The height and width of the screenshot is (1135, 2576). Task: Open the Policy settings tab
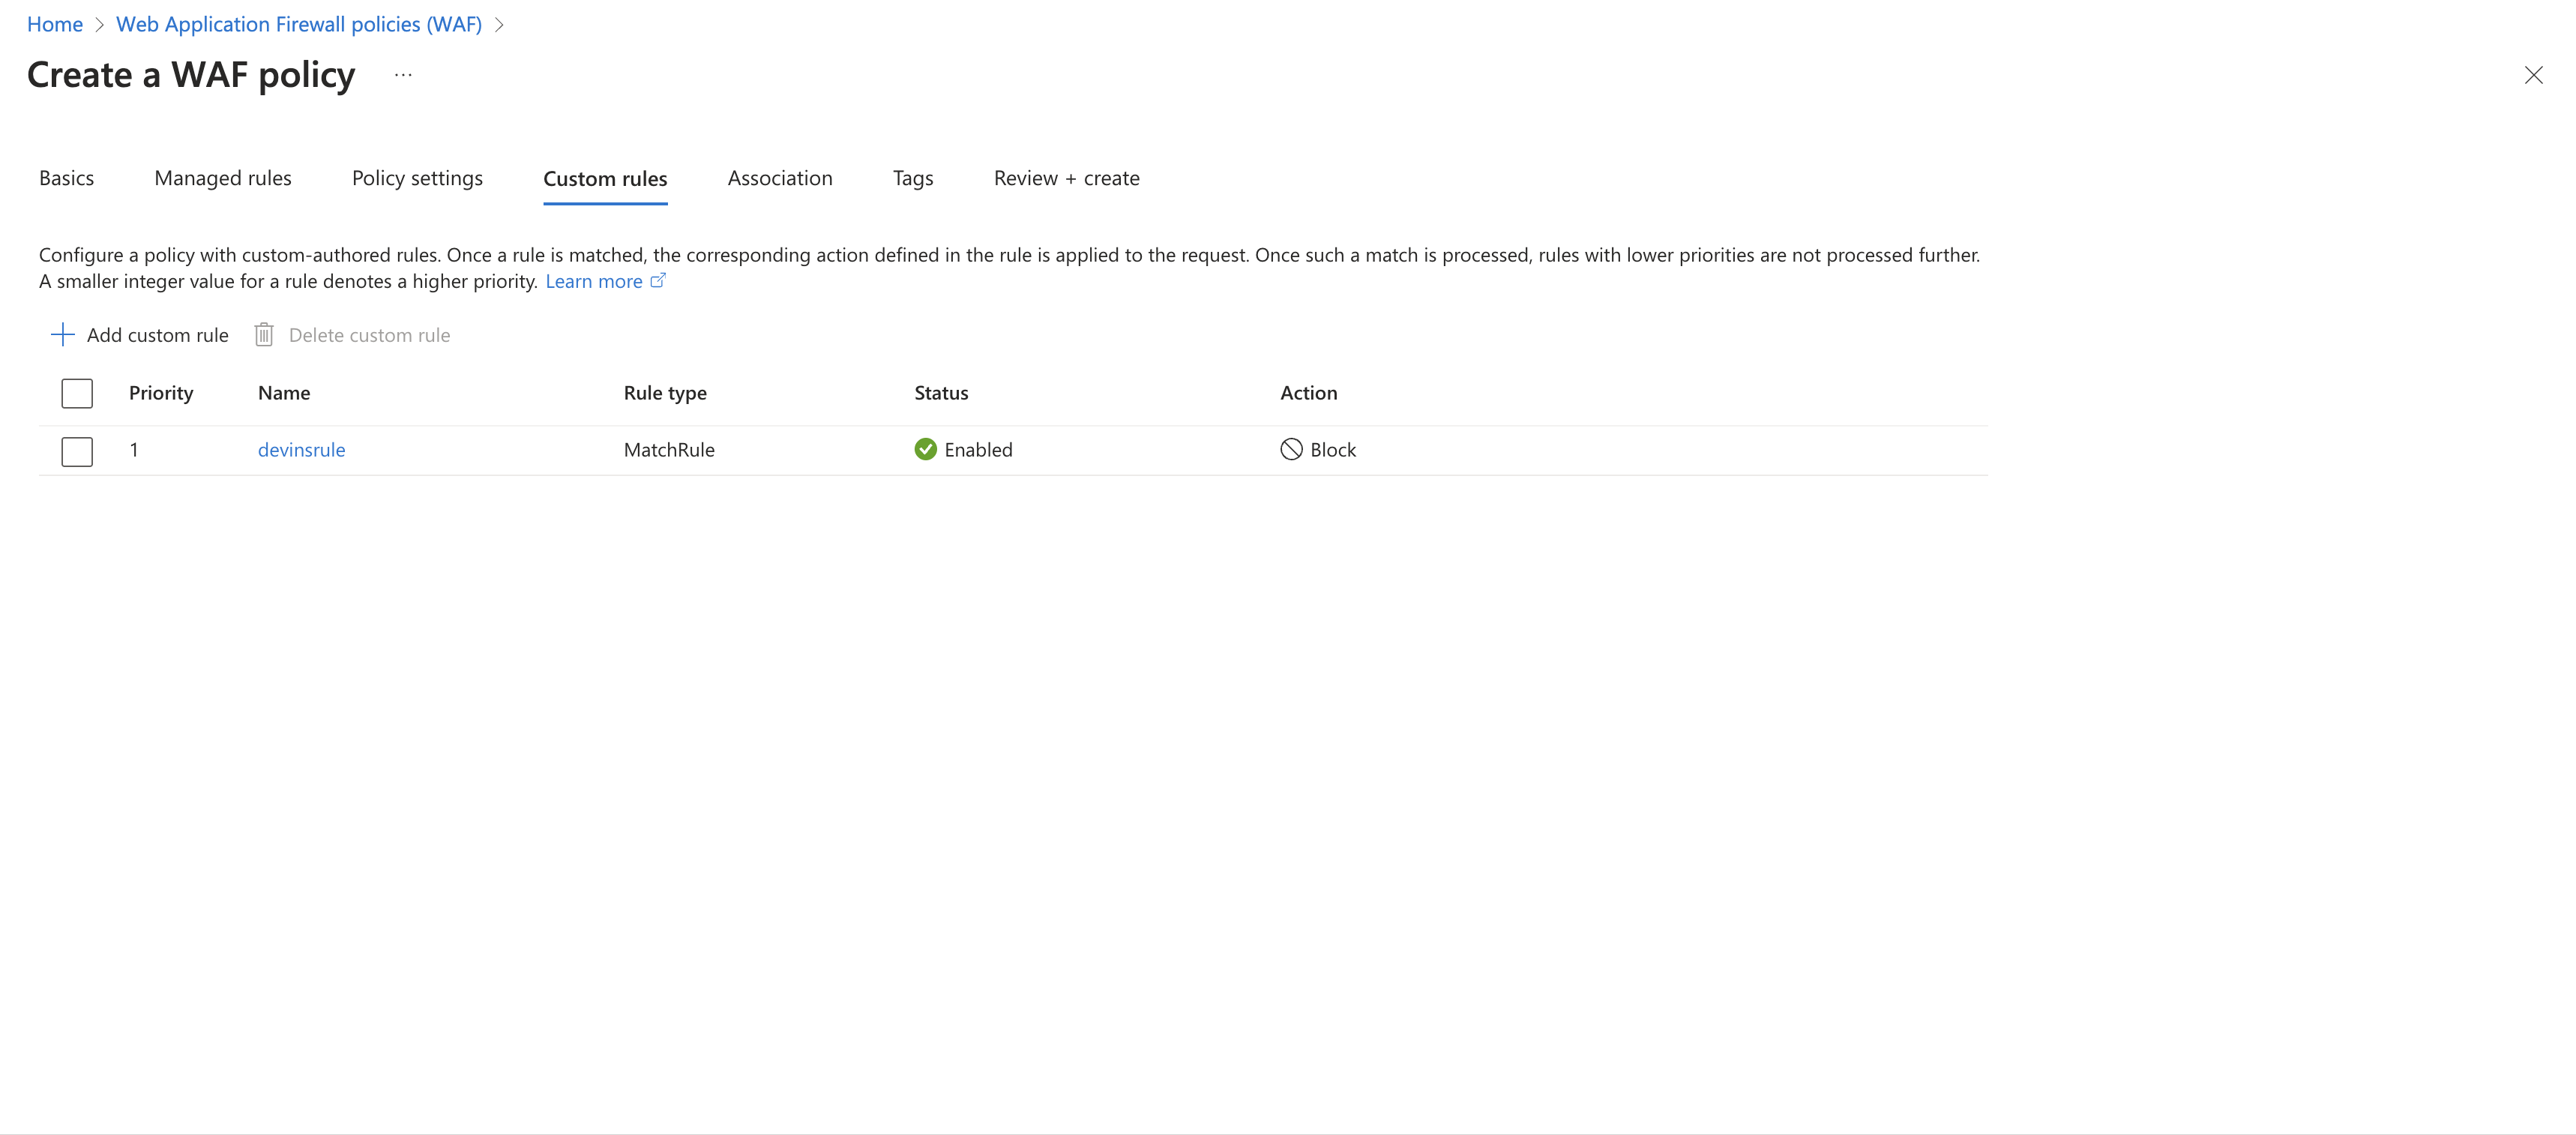pyautogui.click(x=417, y=178)
